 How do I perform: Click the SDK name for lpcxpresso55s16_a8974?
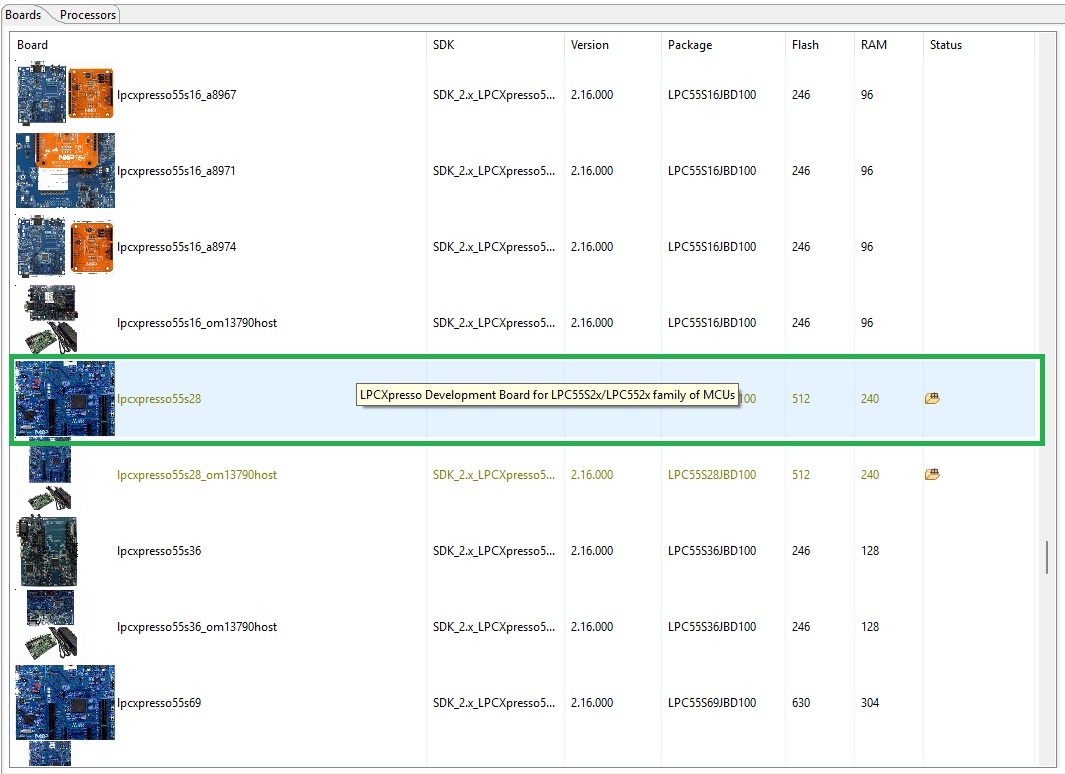494,246
